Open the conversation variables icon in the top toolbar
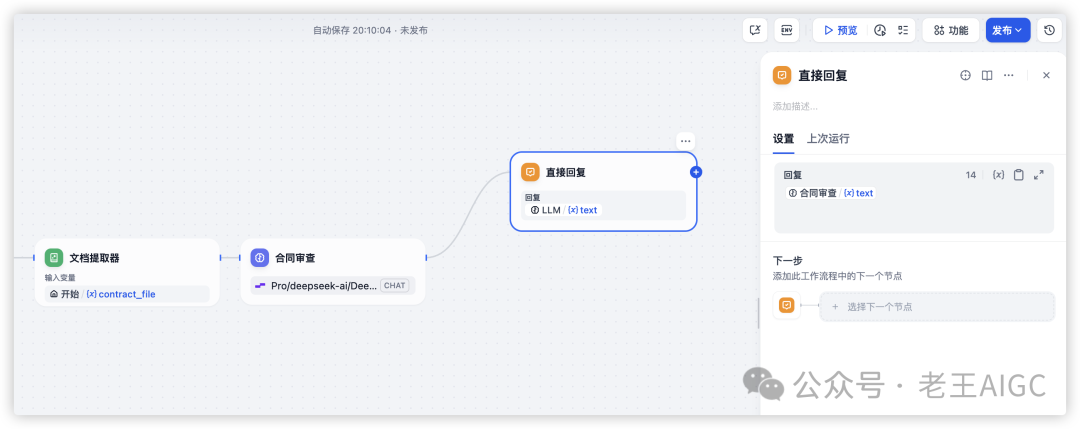This screenshot has height=429, width=1080. click(x=755, y=30)
